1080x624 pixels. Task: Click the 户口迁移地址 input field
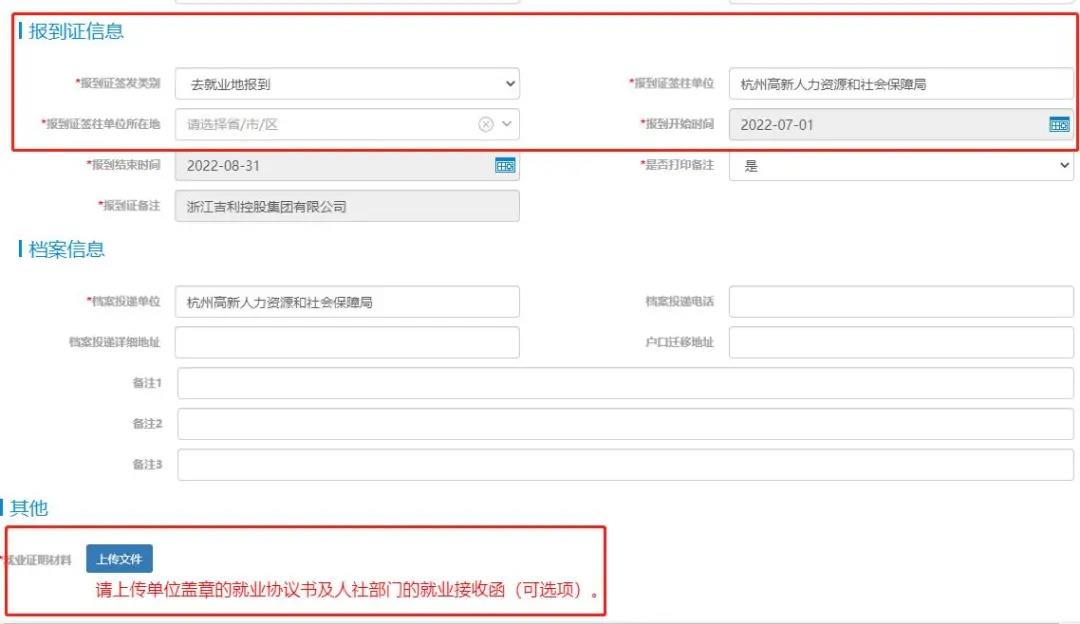click(901, 343)
